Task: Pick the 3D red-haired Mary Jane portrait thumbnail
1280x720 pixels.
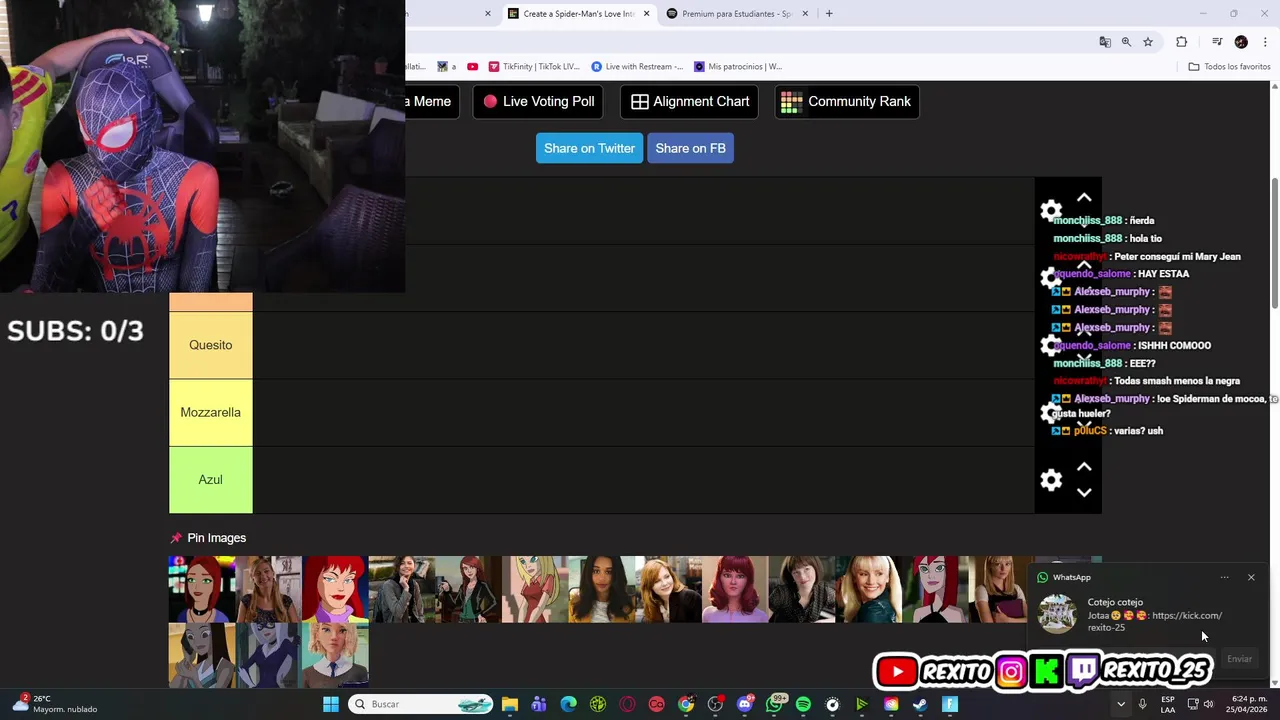Action: tap(735, 589)
